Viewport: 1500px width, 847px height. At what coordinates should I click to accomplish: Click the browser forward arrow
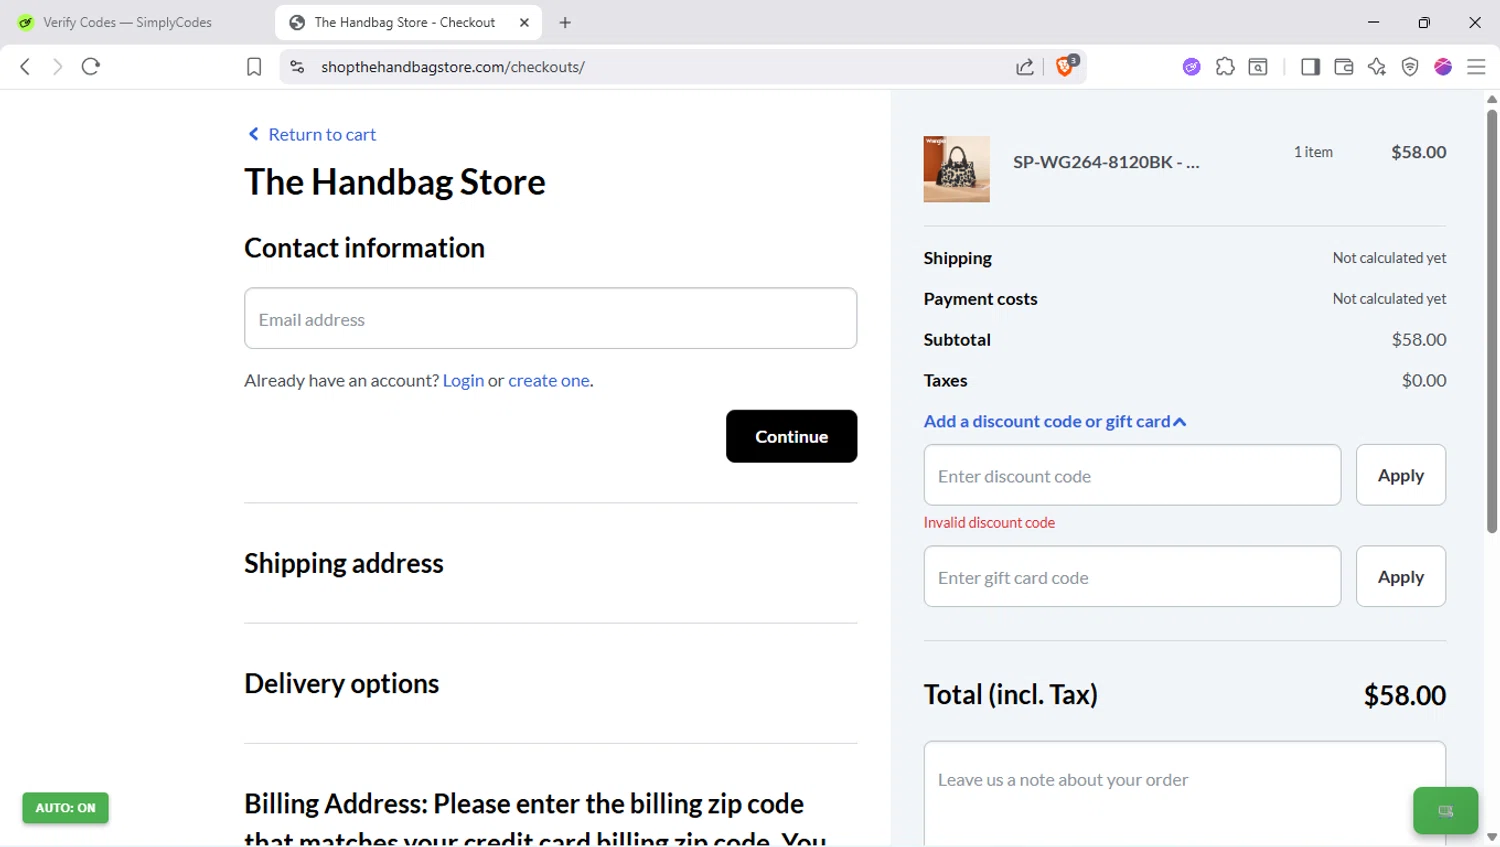(x=57, y=67)
